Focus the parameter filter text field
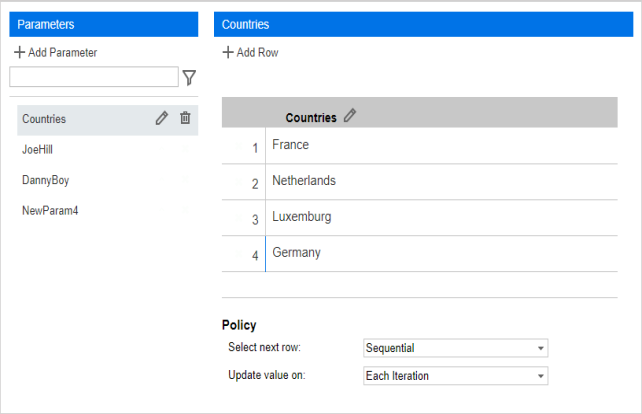The height and width of the screenshot is (414, 642). coord(94,77)
